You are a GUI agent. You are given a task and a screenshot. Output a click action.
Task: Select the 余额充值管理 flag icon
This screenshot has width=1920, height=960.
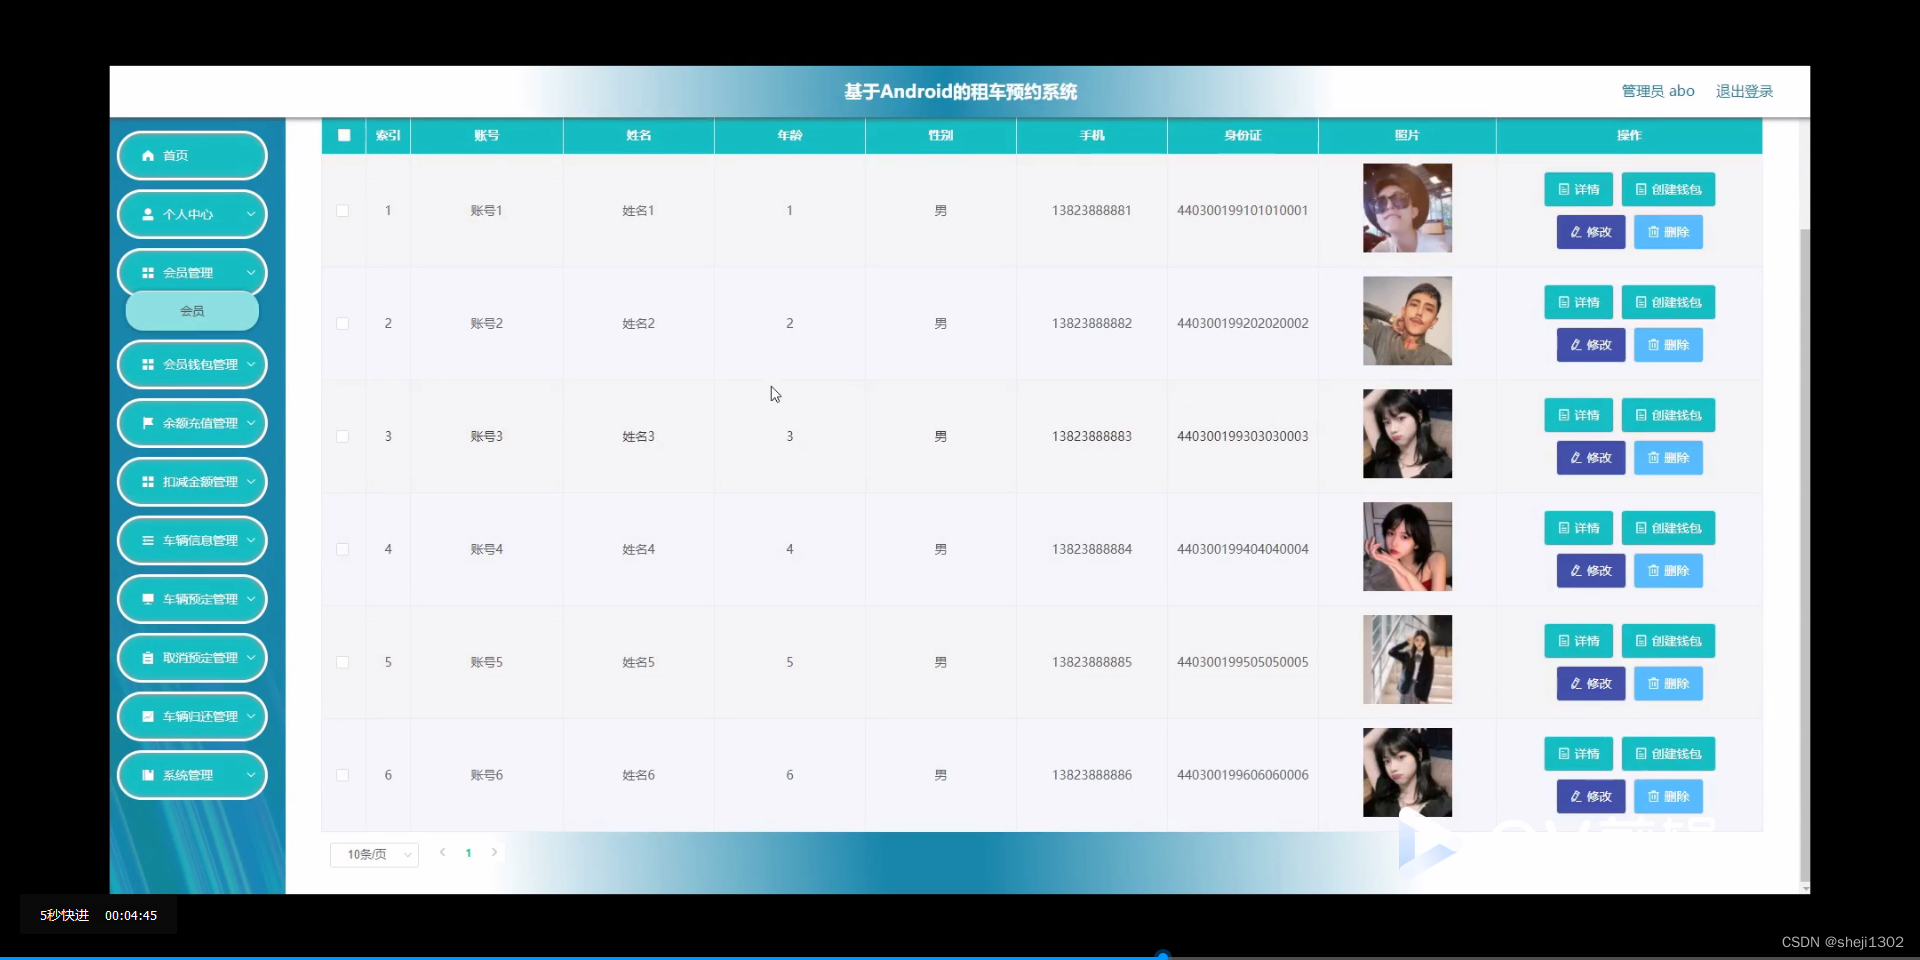[148, 423]
